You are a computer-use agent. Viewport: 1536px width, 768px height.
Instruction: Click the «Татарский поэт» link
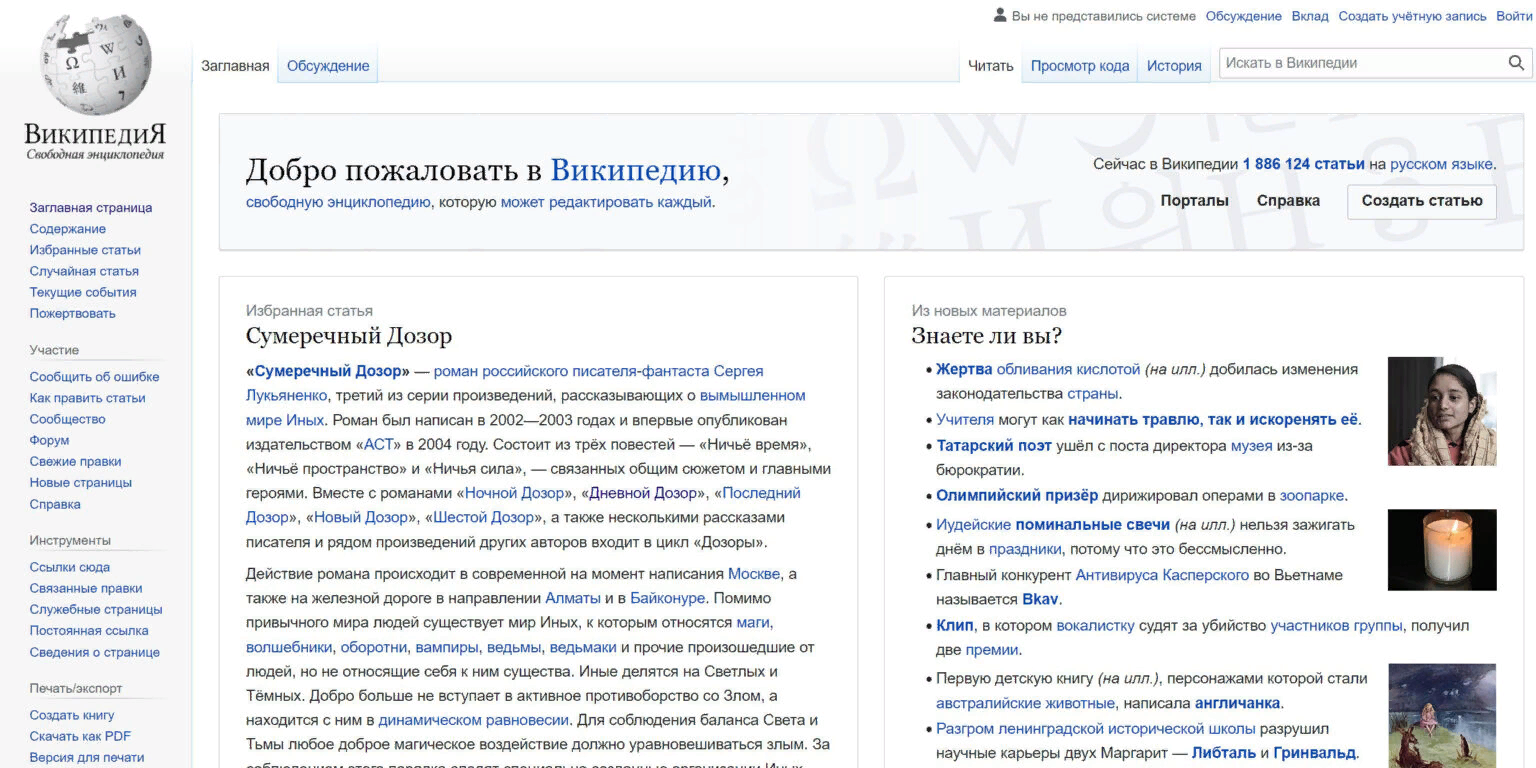click(993, 445)
